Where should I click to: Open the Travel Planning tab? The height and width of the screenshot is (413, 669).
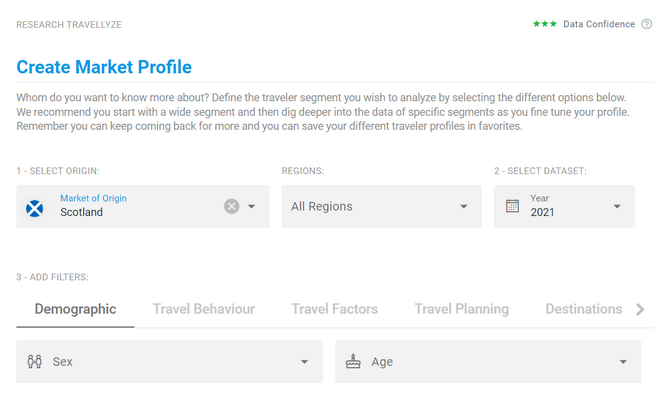pyautogui.click(x=462, y=309)
